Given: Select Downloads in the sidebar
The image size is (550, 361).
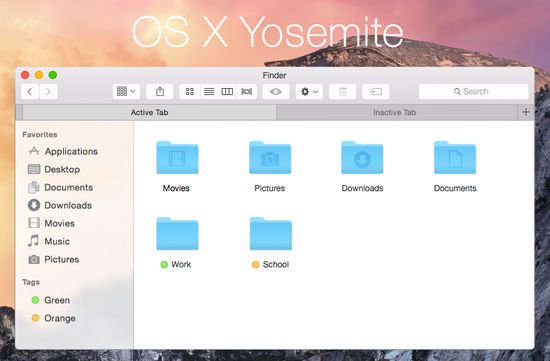Looking at the screenshot, I should [60, 205].
